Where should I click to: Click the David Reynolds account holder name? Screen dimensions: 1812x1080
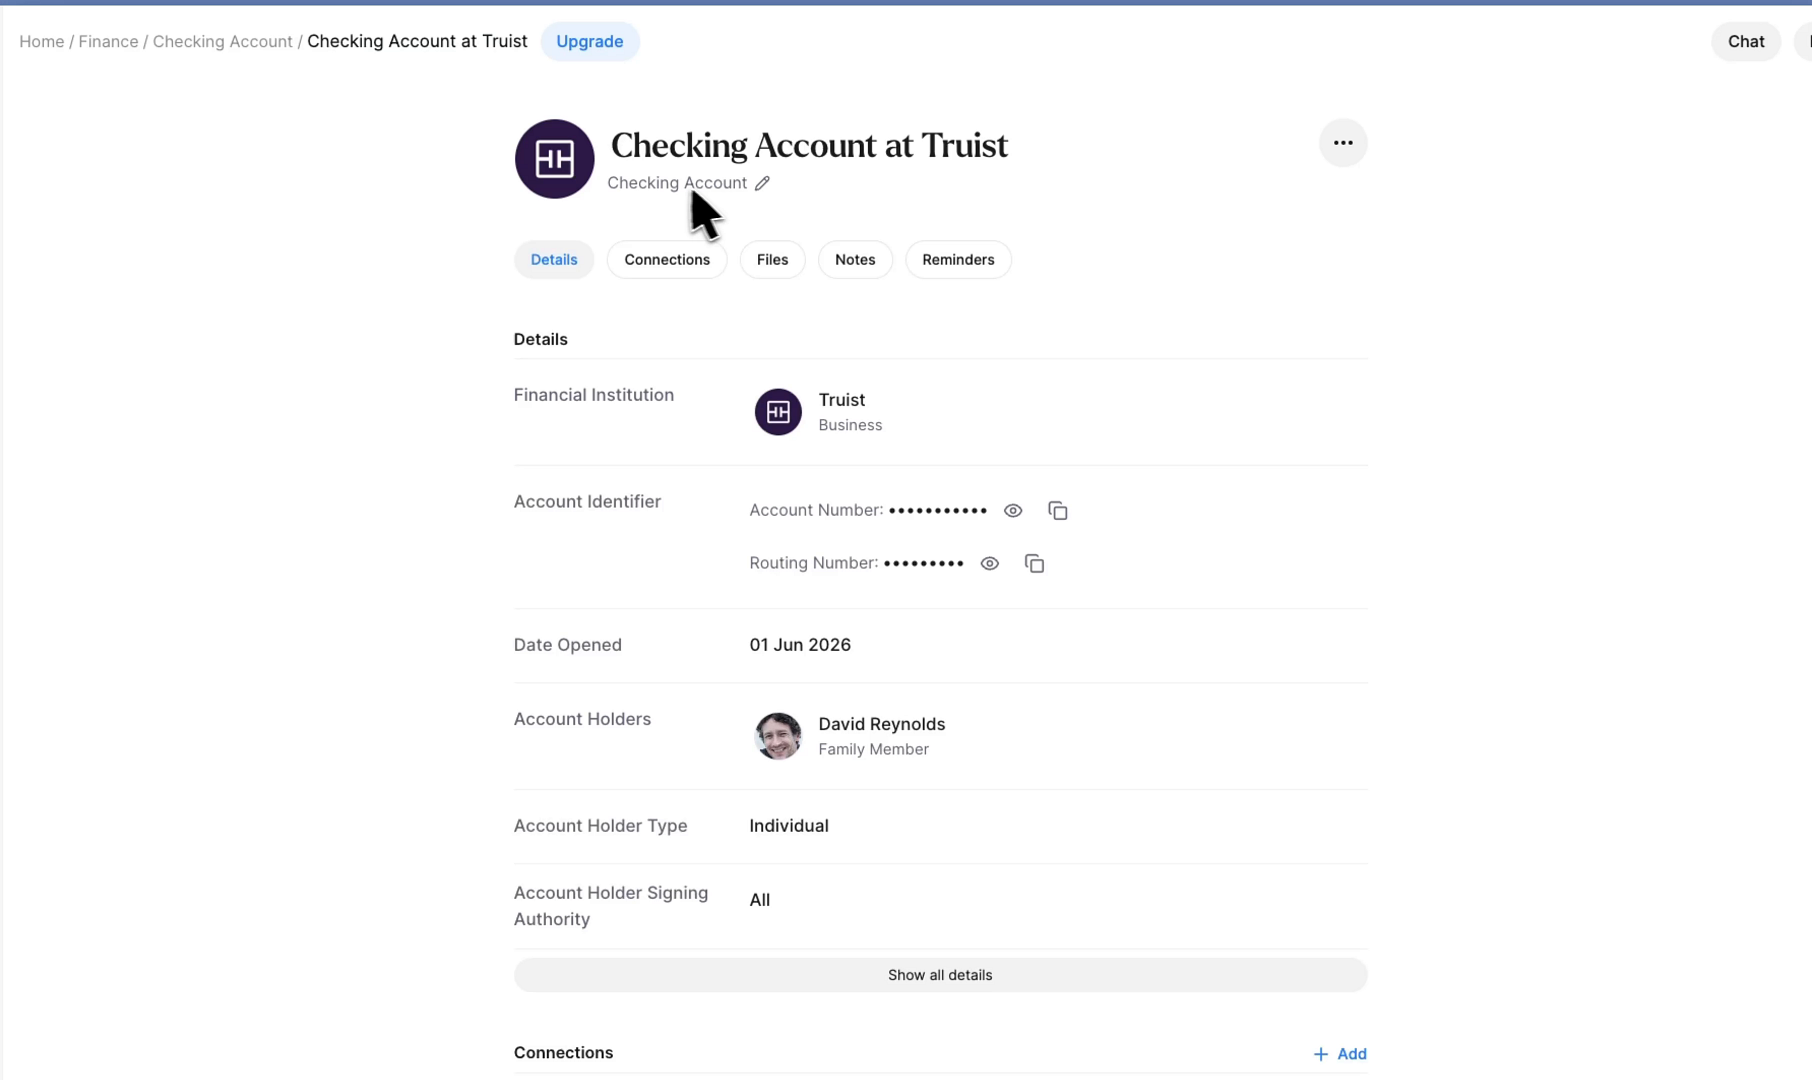click(x=881, y=724)
